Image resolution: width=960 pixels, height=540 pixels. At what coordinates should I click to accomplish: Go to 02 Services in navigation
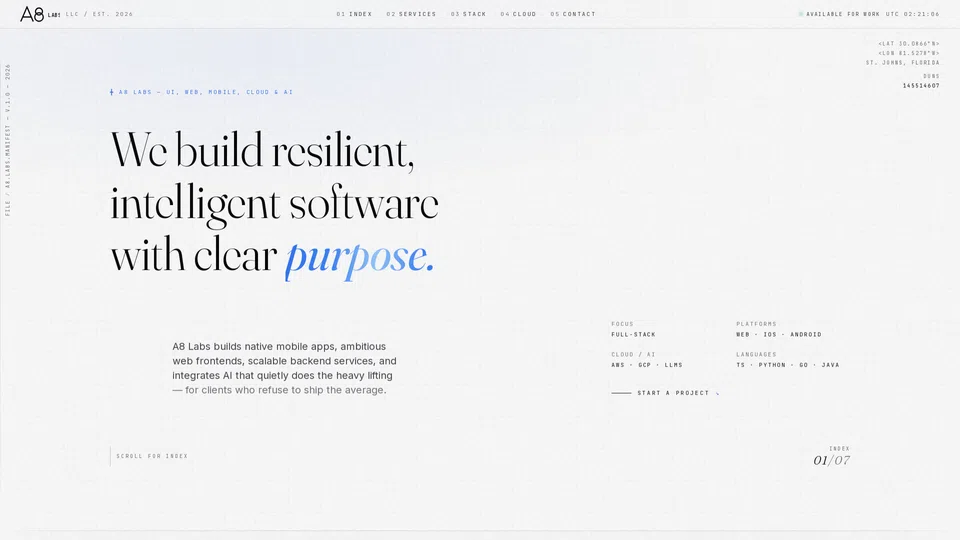point(411,14)
